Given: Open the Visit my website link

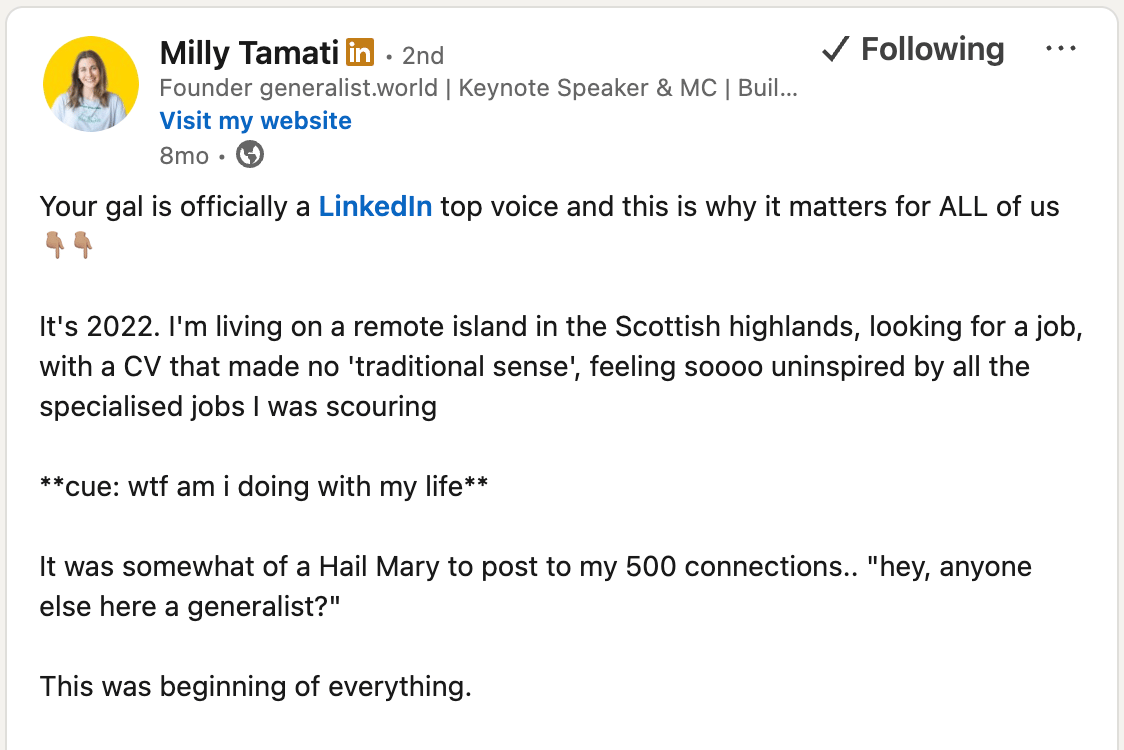Looking at the screenshot, I should [256, 121].
